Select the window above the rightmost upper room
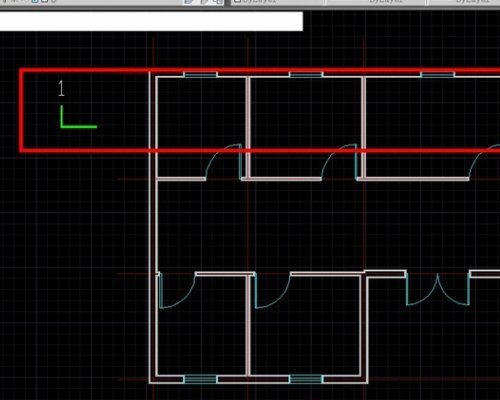This screenshot has width=500, height=400. (437, 75)
